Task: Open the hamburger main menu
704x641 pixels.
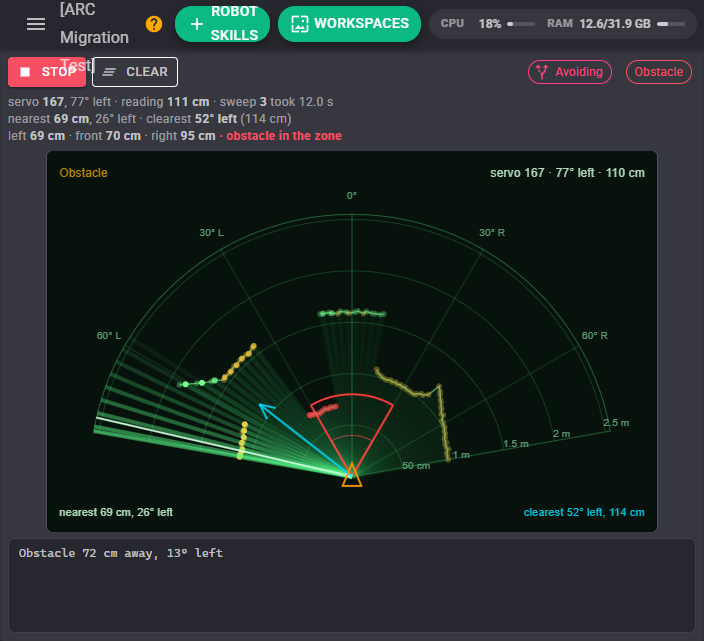Action: click(36, 24)
